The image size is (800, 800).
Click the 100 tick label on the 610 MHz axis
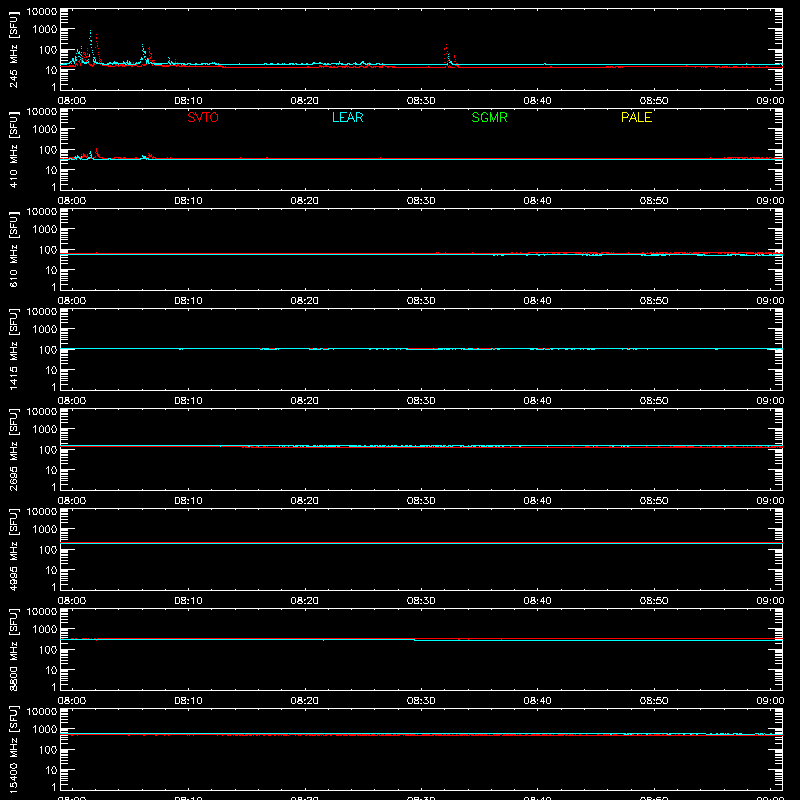(48, 250)
